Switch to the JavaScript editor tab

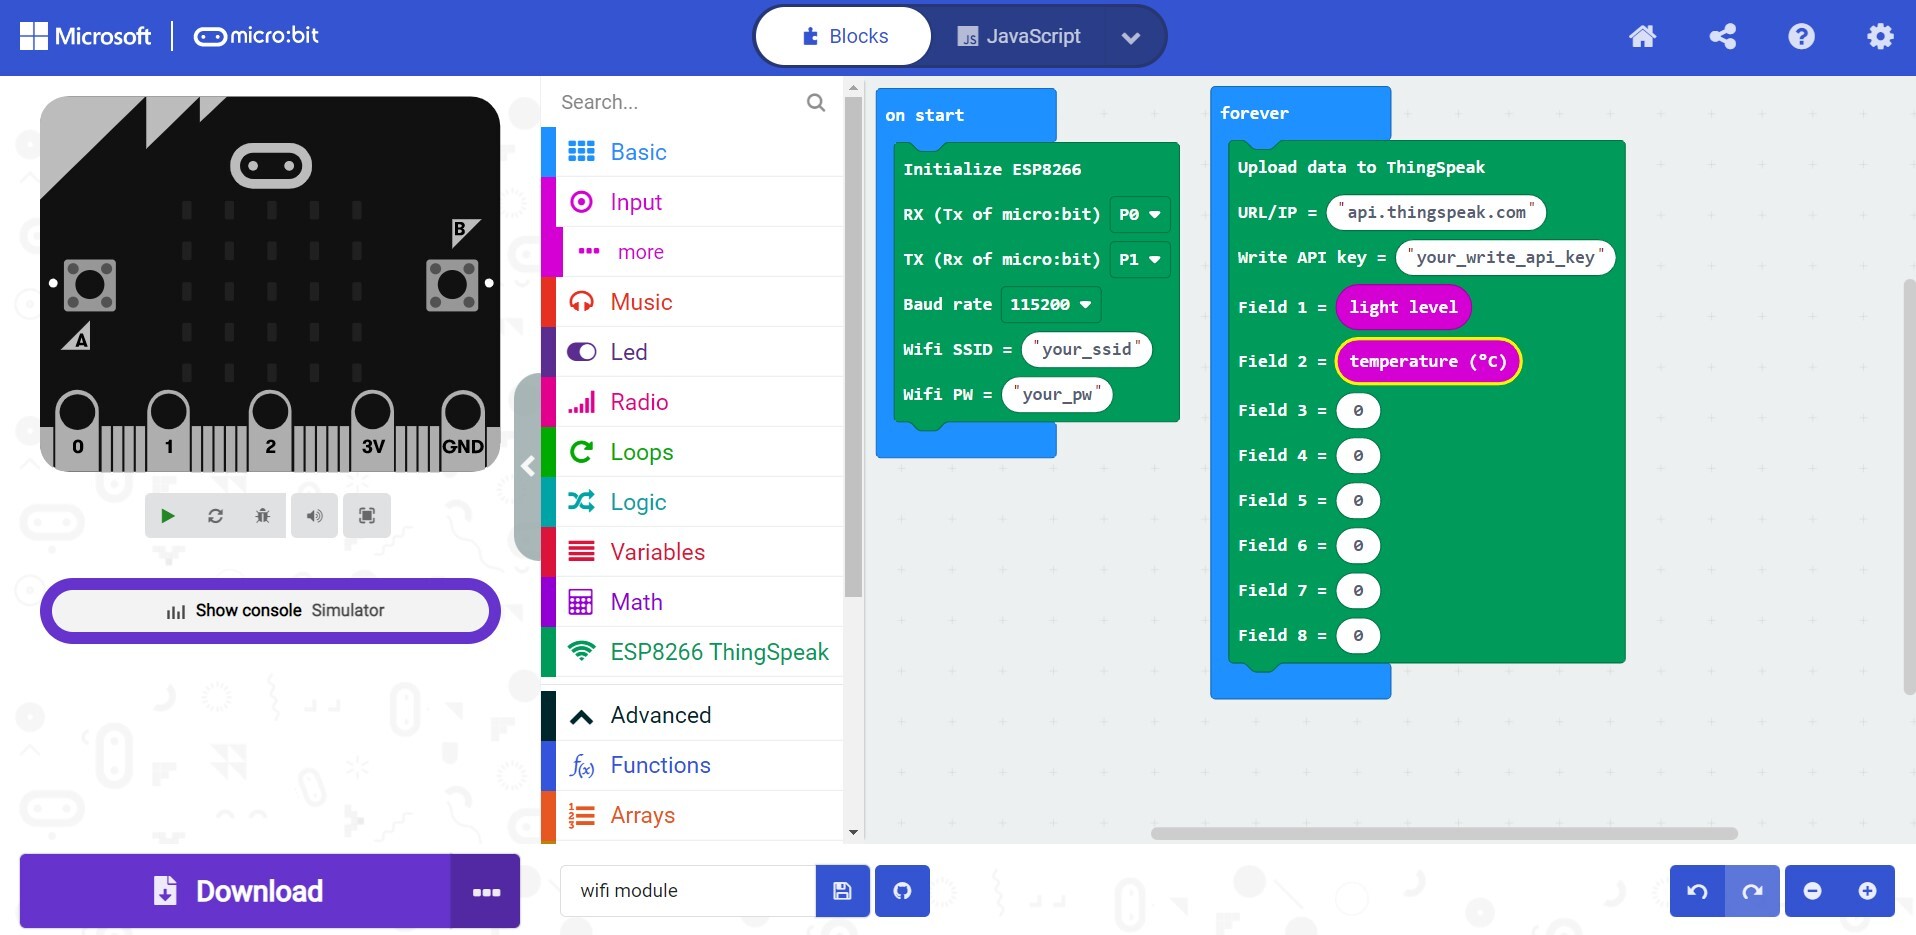pos(1018,37)
